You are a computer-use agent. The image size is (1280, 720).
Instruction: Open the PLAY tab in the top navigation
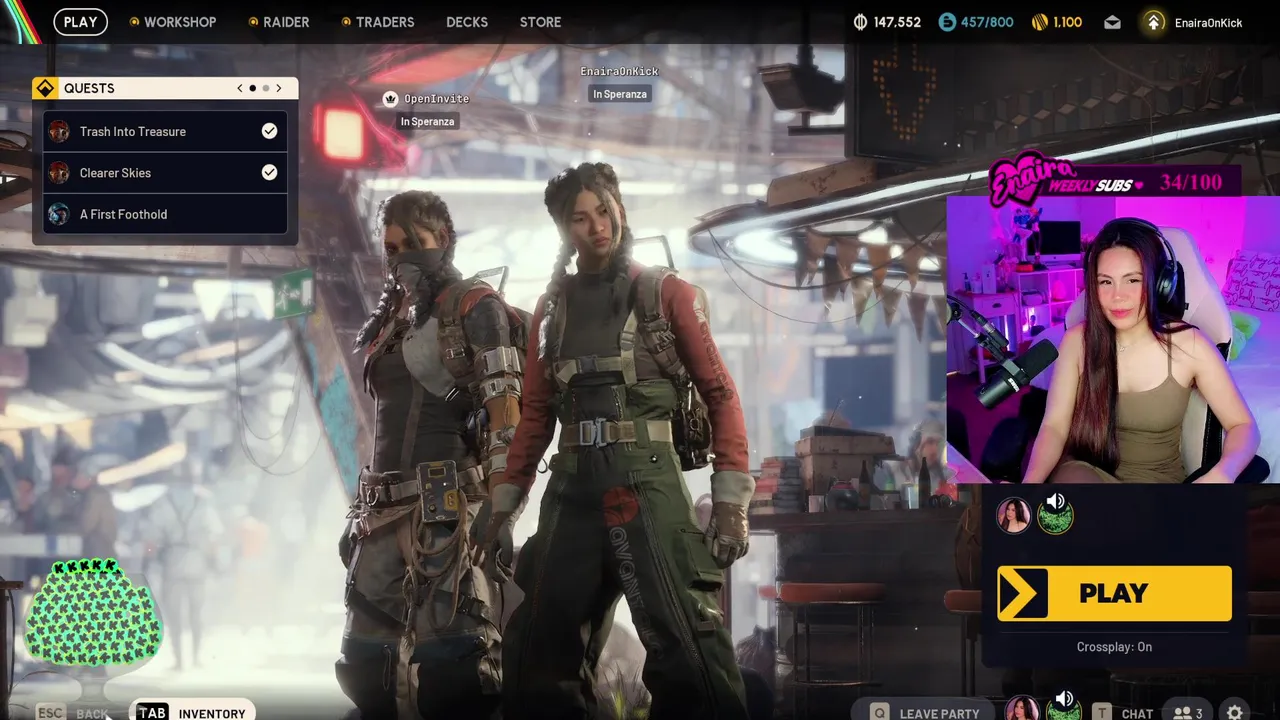(80, 22)
